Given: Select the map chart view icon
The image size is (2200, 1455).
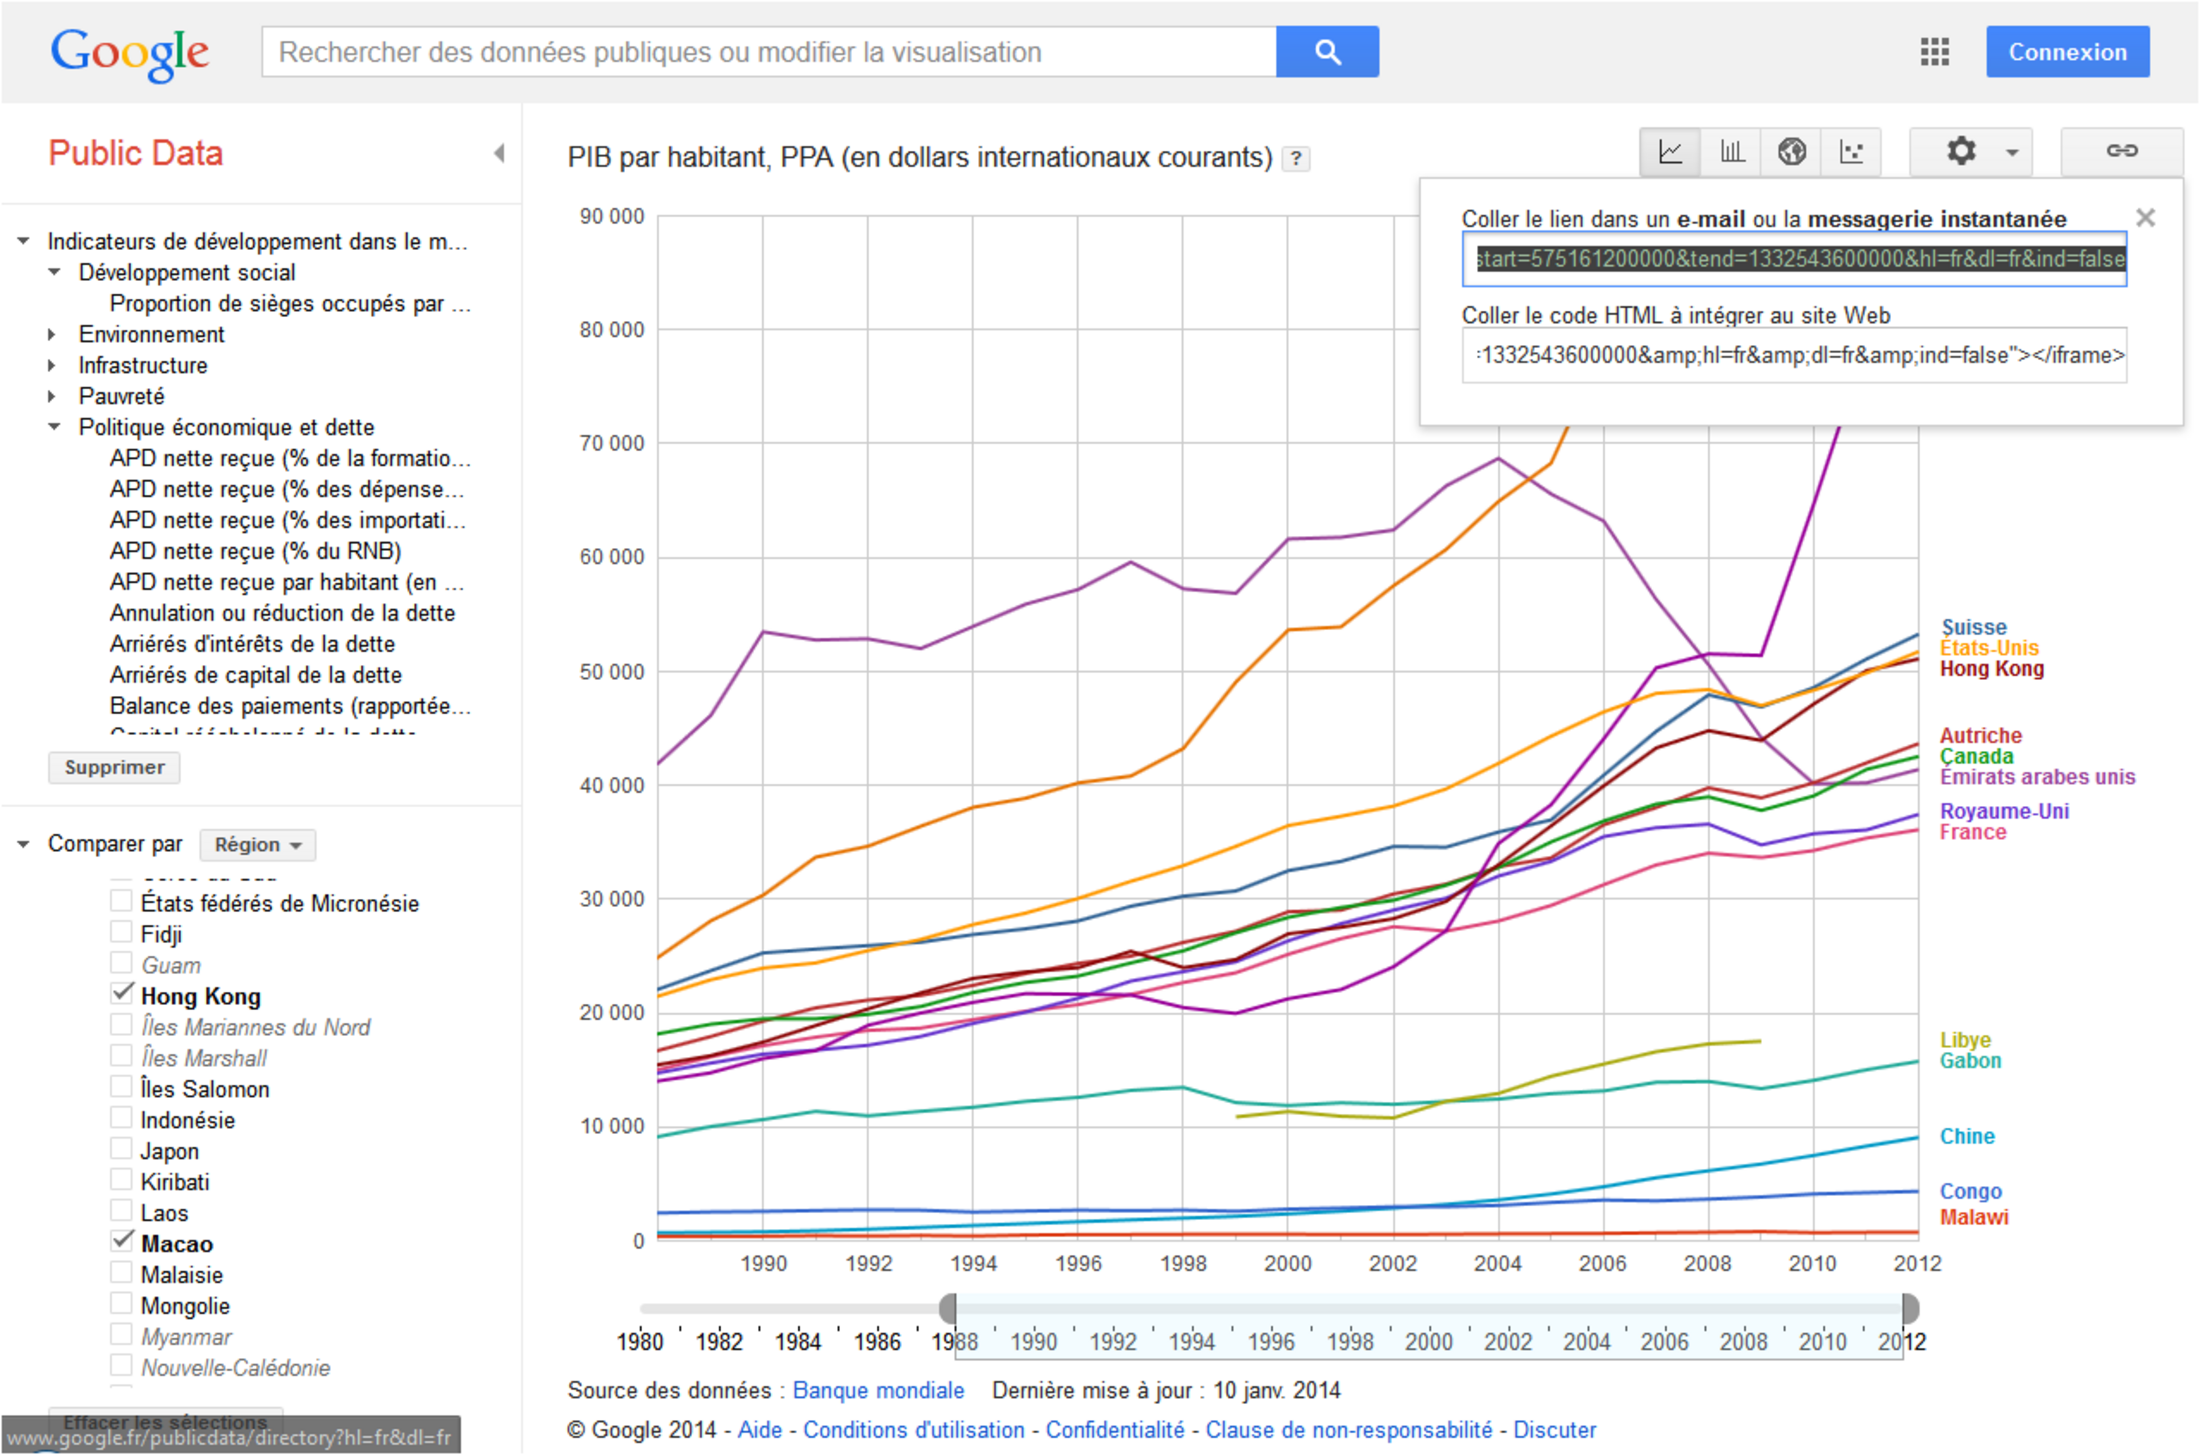Looking at the screenshot, I should coord(1791,152).
